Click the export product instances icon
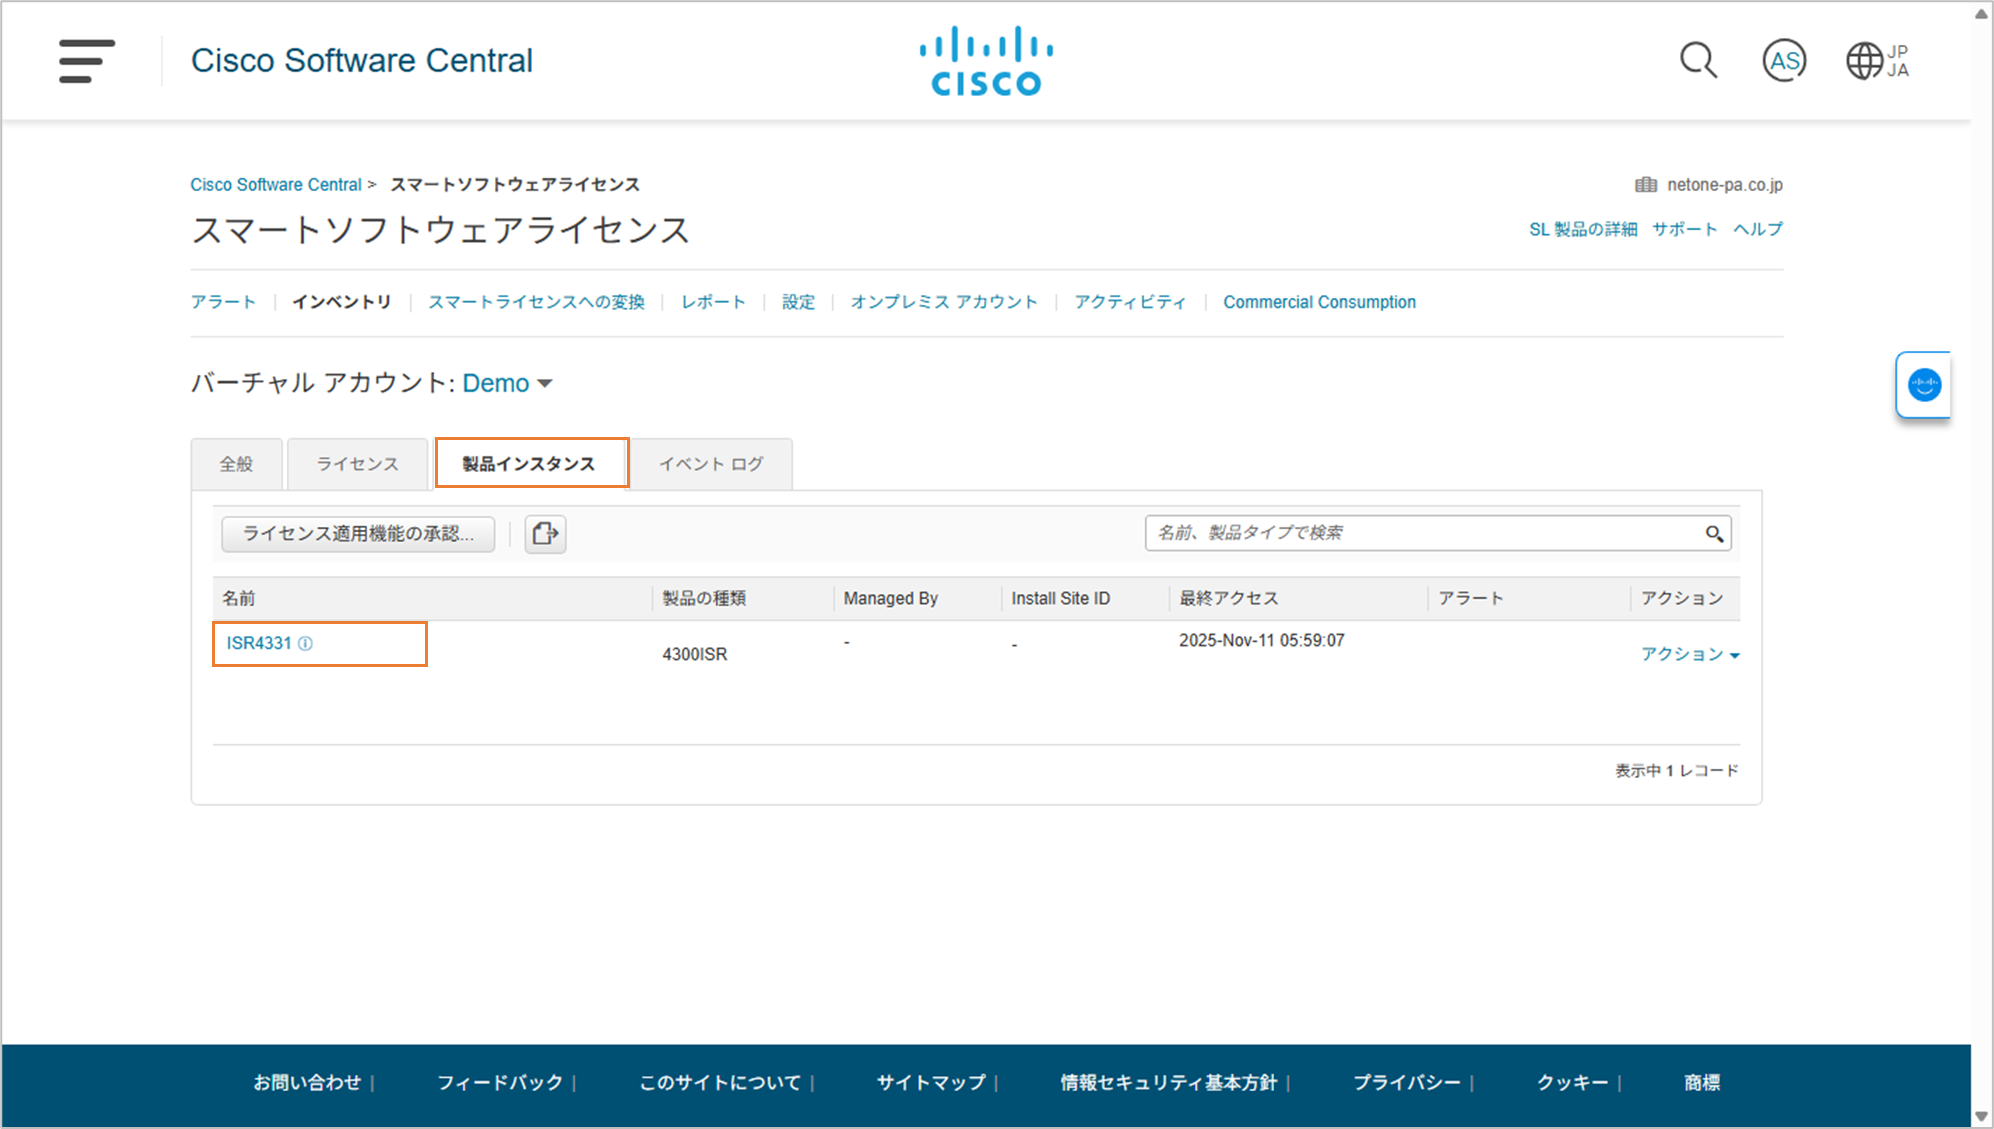The height and width of the screenshot is (1129, 1994). point(545,534)
